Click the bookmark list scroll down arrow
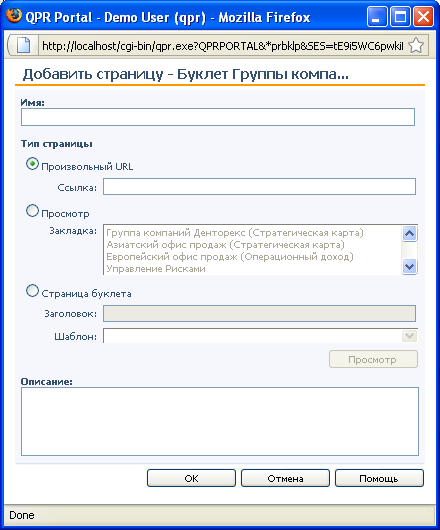 point(410,267)
